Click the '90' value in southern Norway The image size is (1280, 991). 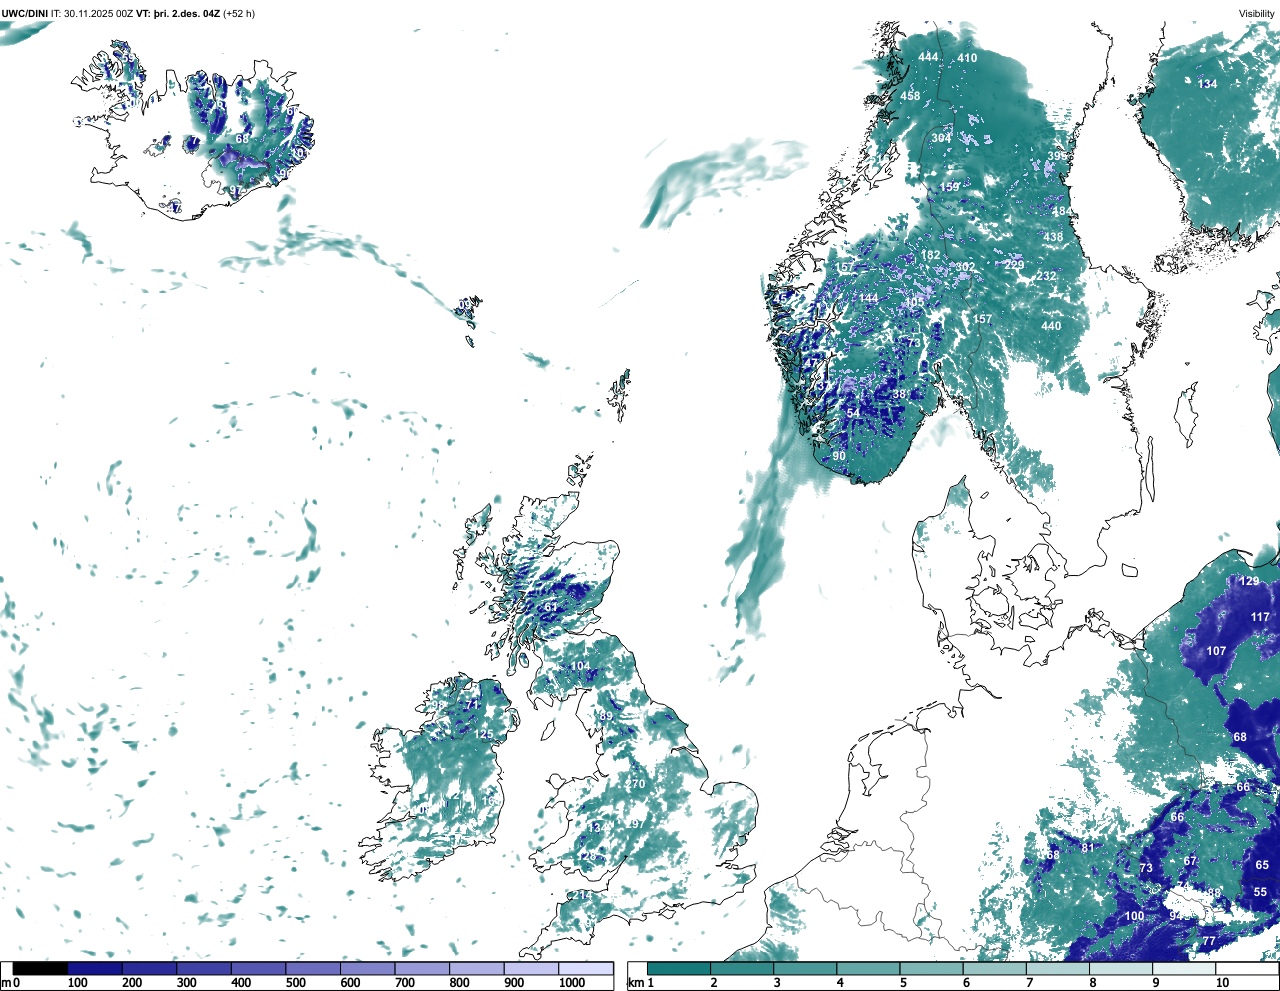tap(839, 456)
